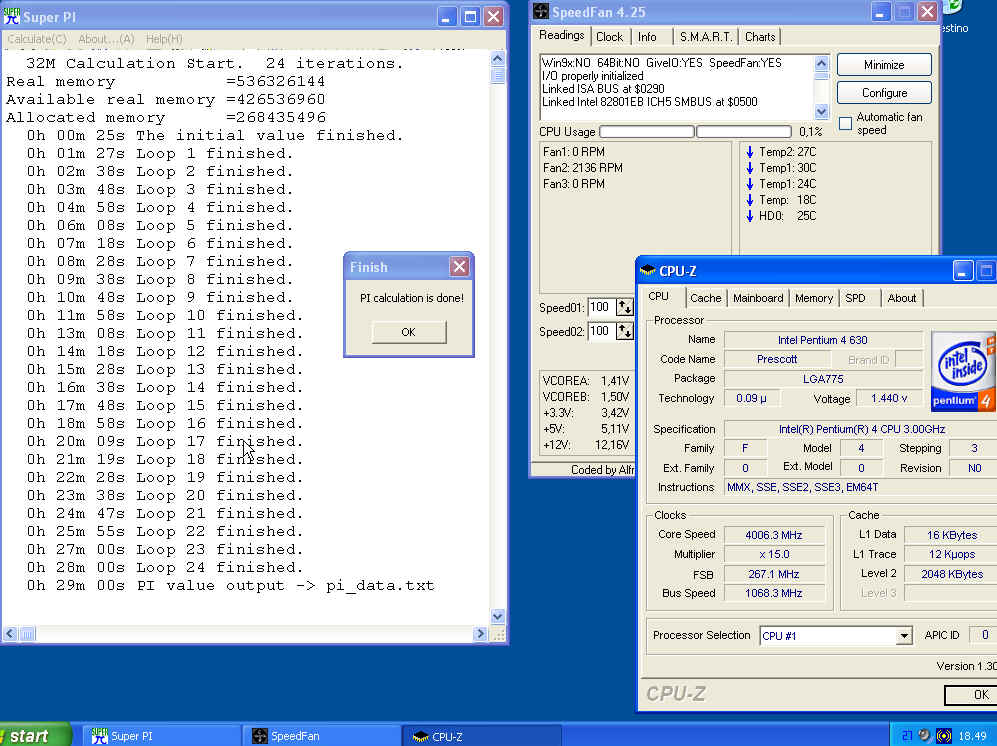The image size is (997, 746).
Task: Open the Calculate(C) menu in Super PI
Action: coord(37,39)
